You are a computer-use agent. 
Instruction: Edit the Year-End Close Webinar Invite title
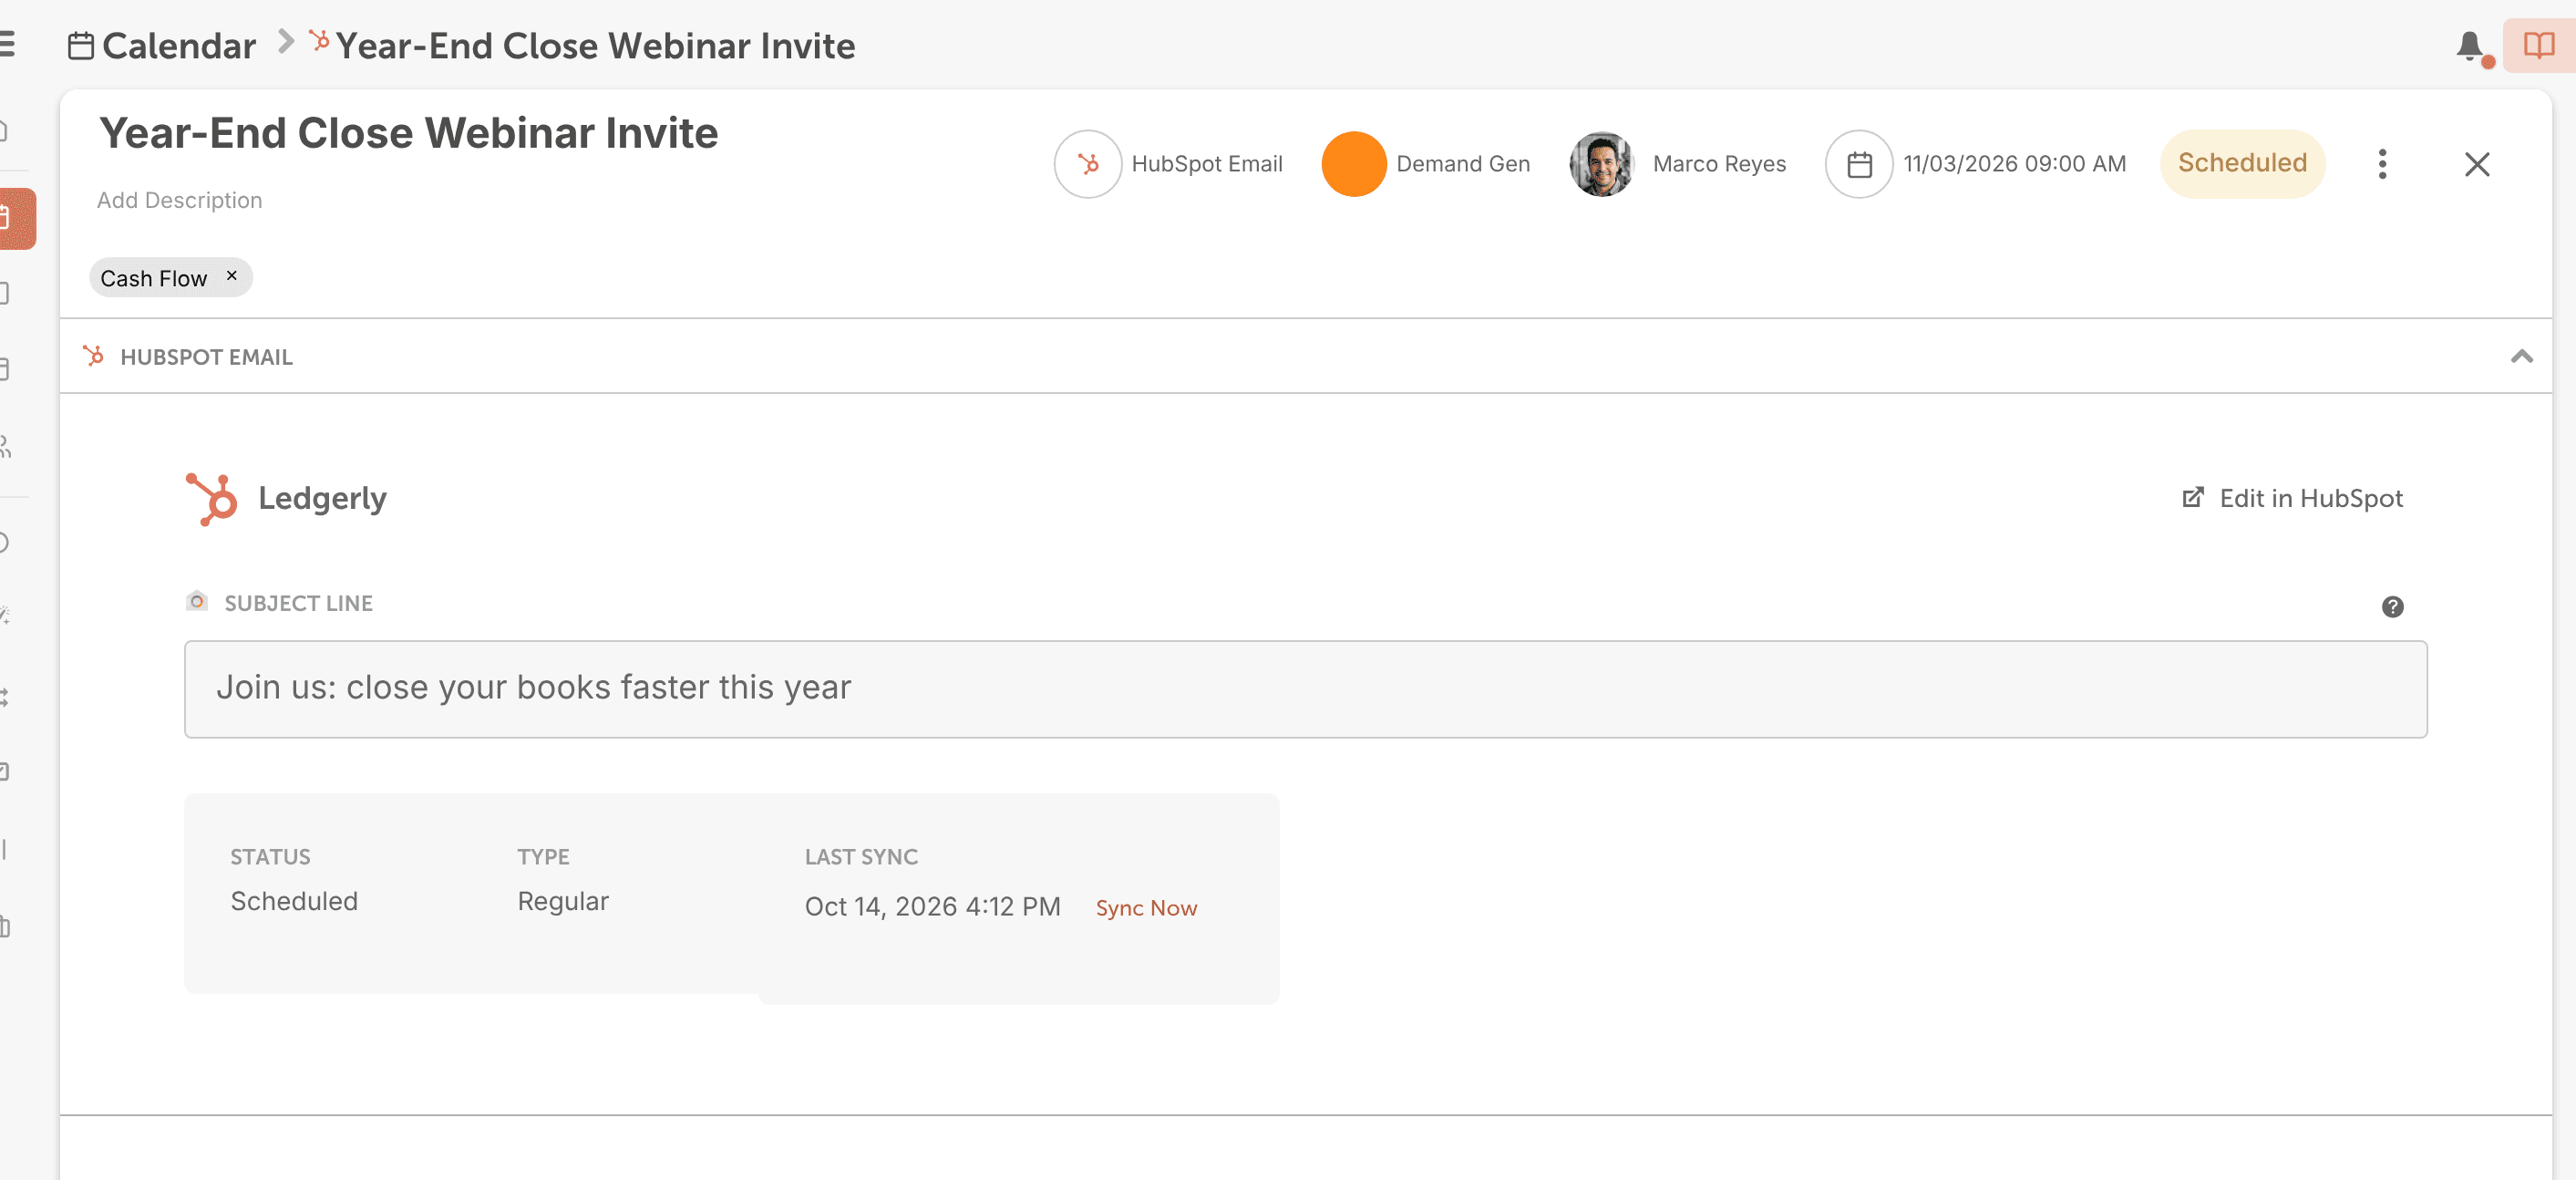pyautogui.click(x=408, y=133)
